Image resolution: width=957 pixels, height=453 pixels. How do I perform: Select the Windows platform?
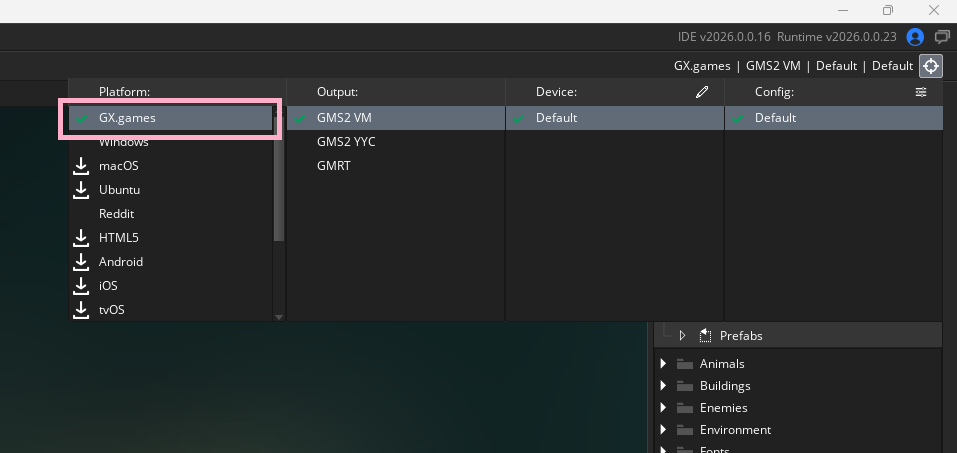170,142
